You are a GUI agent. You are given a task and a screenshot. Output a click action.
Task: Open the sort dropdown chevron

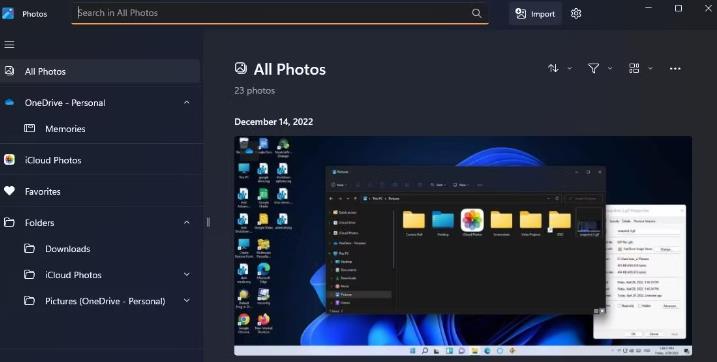(x=570, y=69)
